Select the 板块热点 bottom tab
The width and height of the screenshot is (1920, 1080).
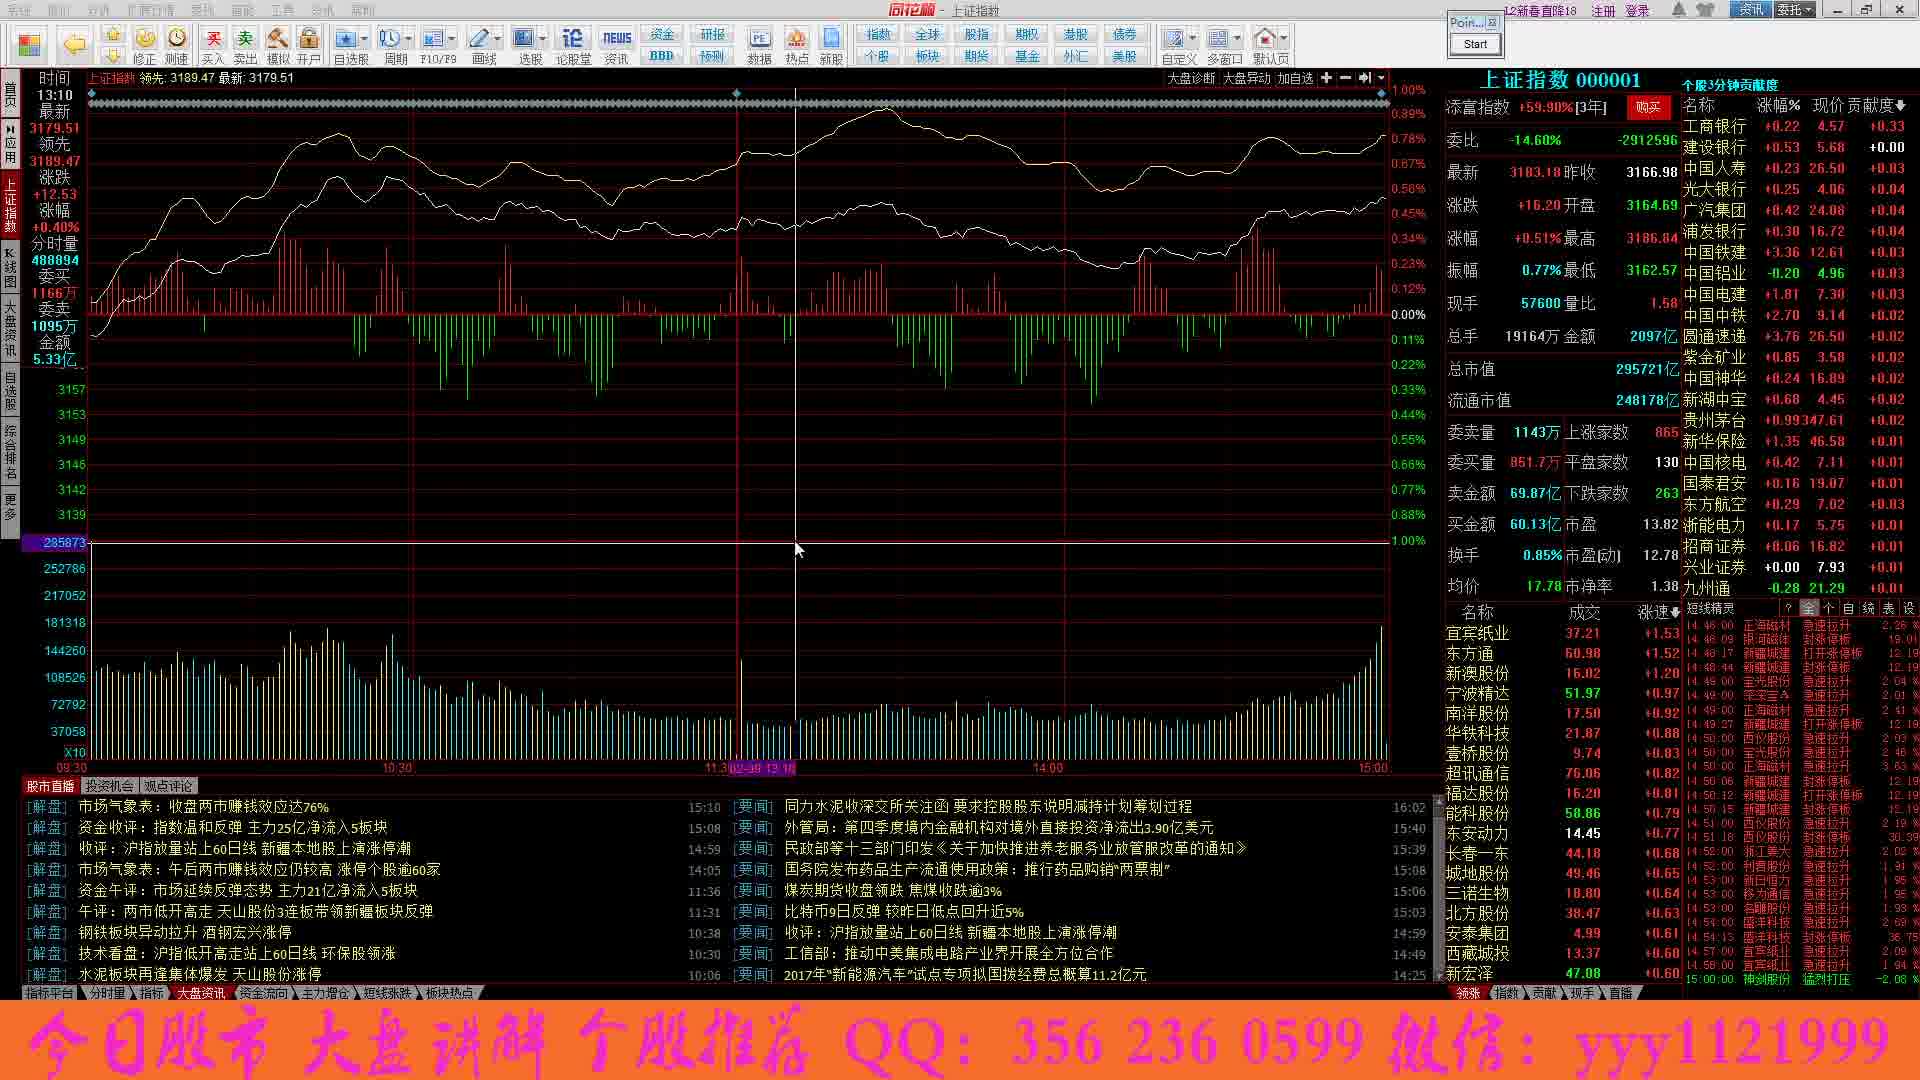tap(449, 993)
